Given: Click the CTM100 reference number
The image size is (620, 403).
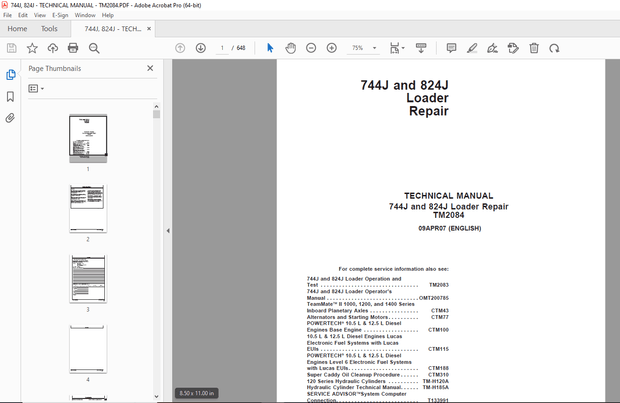Looking at the screenshot, I should 439,330.
